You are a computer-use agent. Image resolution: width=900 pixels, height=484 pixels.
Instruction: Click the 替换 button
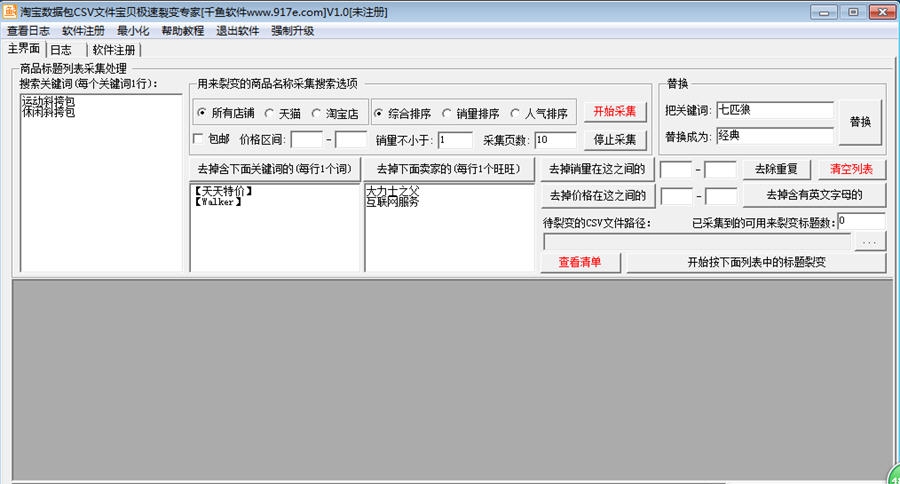pyautogui.click(x=860, y=122)
